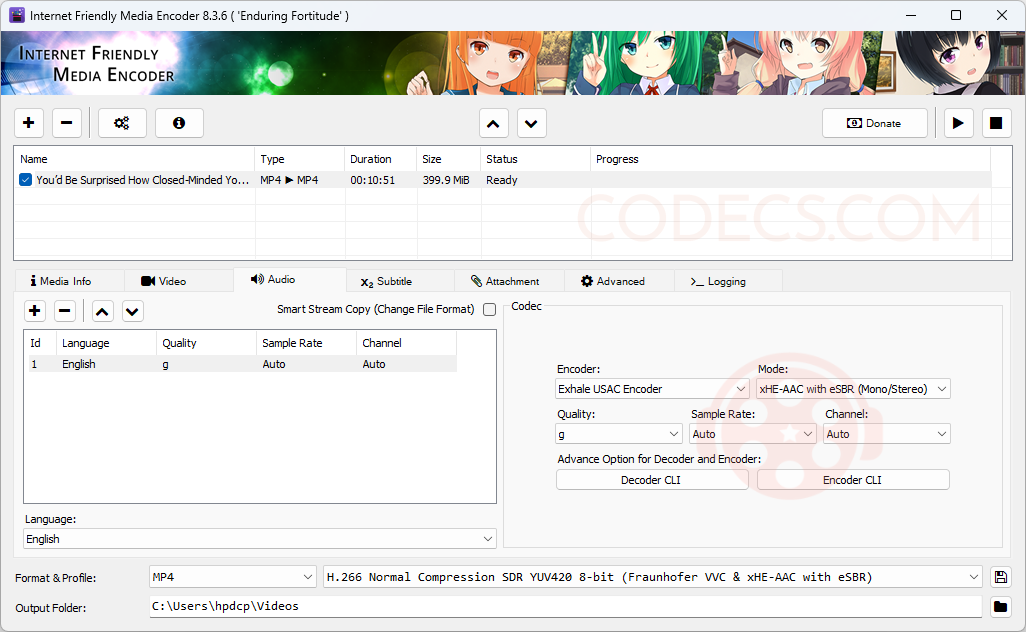The height and width of the screenshot is (632, 1026).
Task: Select the English audio stream row
Action: (240, 364)
